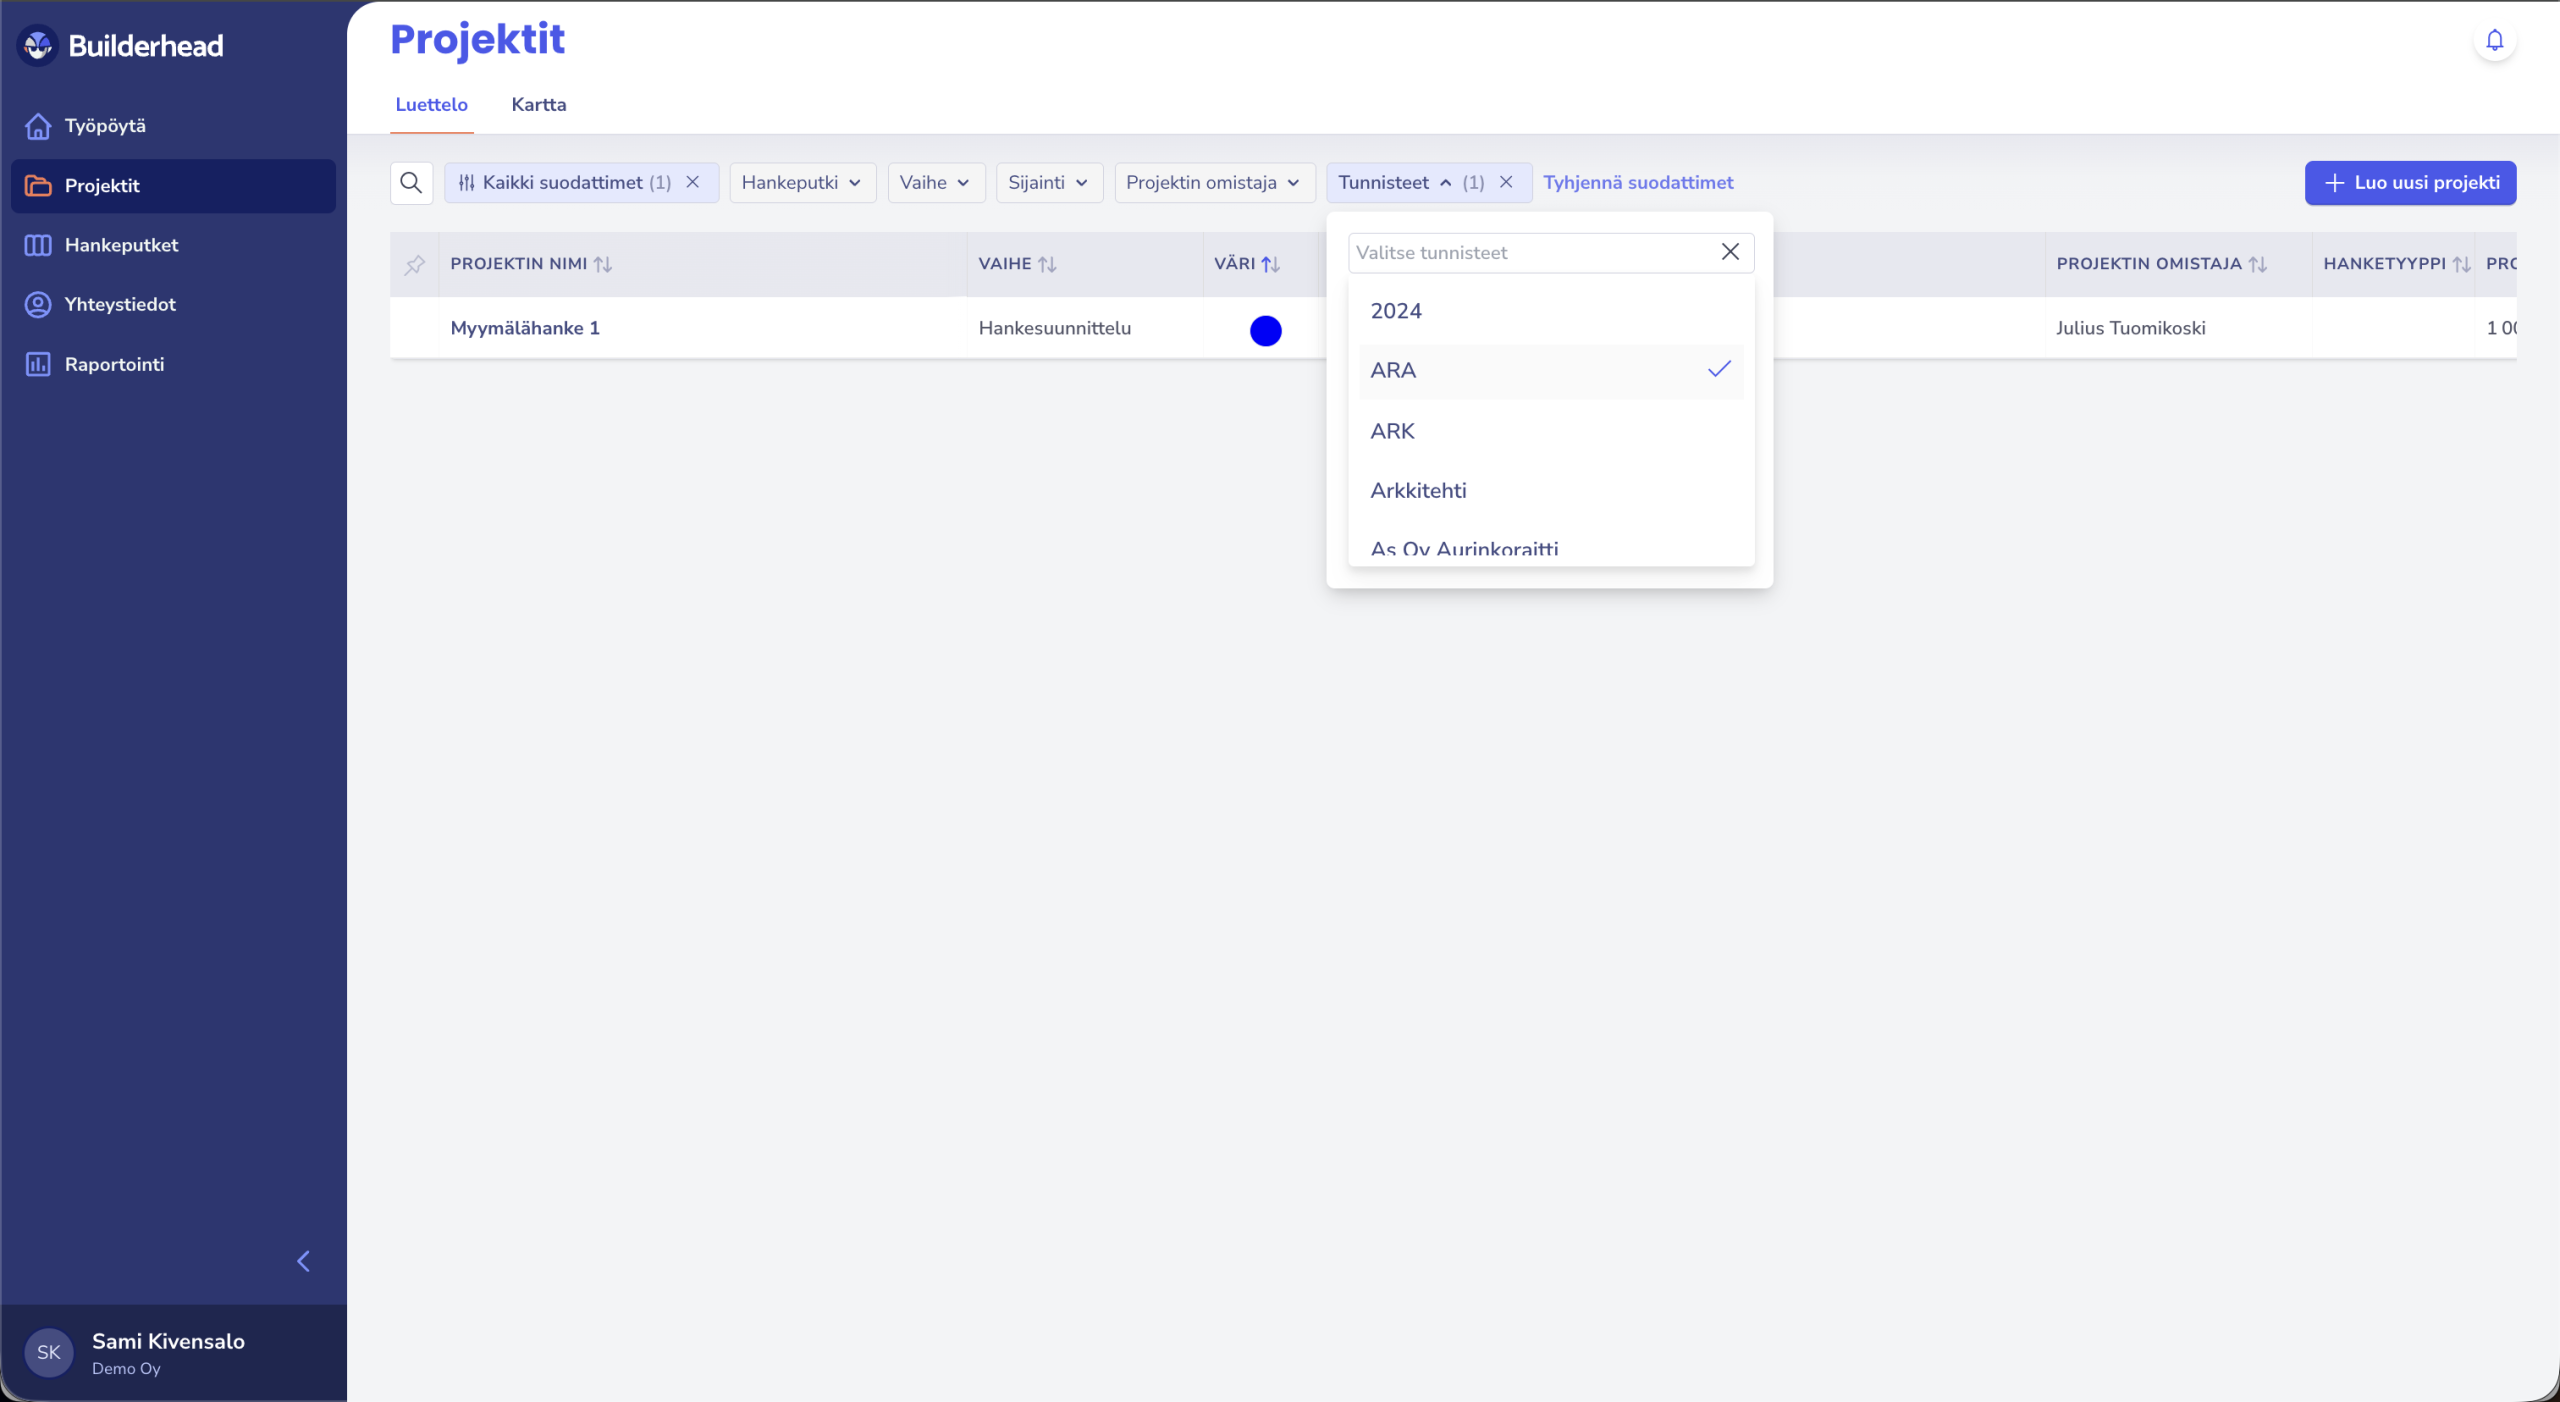2560x1402 pixels.
Task: Click the Hankeputket sidebar icon
Action: tap(38, 245)
